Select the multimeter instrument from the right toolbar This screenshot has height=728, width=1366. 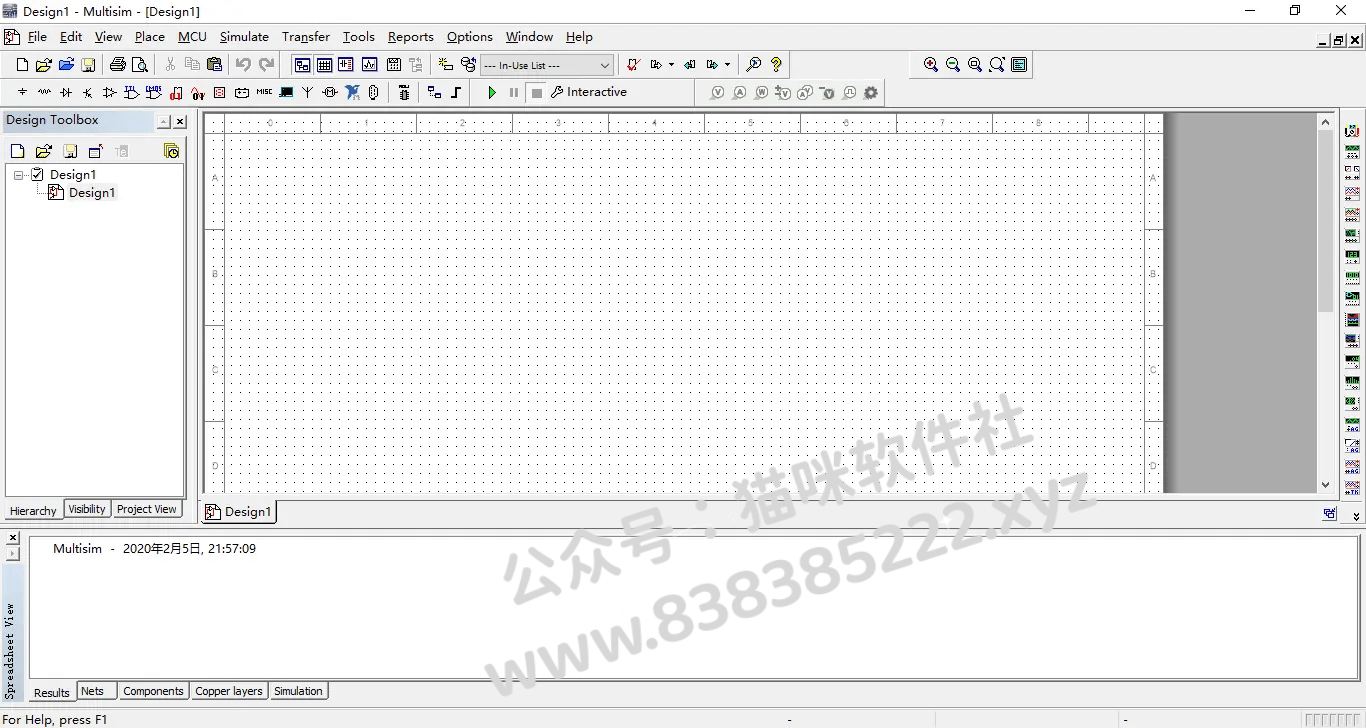1352,130
